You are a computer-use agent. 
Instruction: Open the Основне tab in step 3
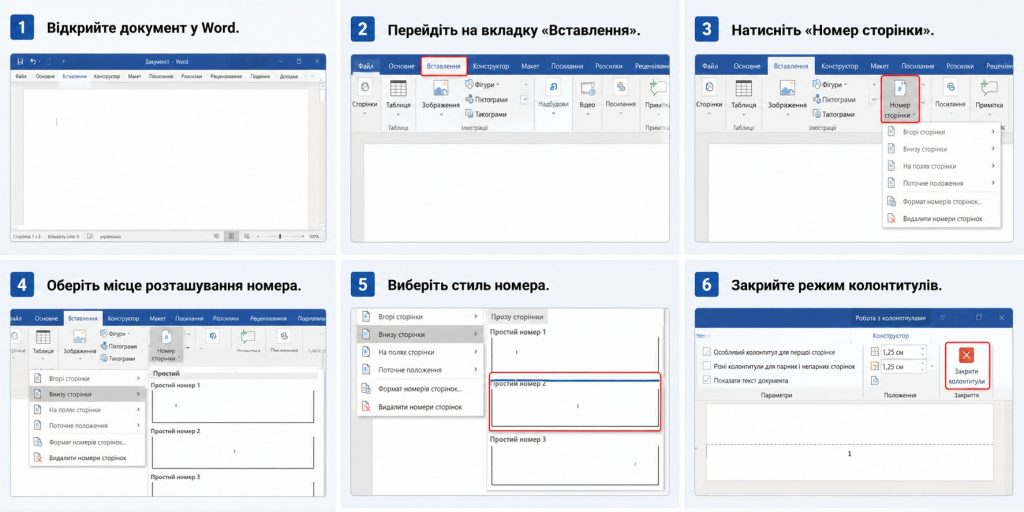[x=746, y=66]
